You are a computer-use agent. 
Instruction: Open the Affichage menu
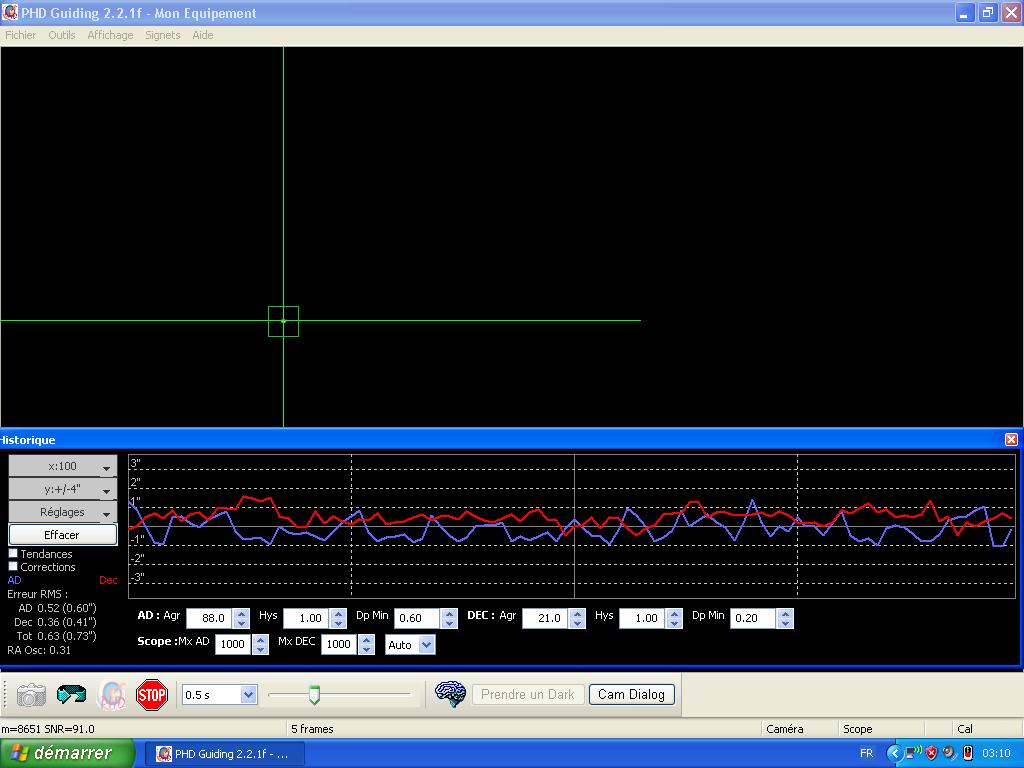pyautogui.click(x=110, y=35)
